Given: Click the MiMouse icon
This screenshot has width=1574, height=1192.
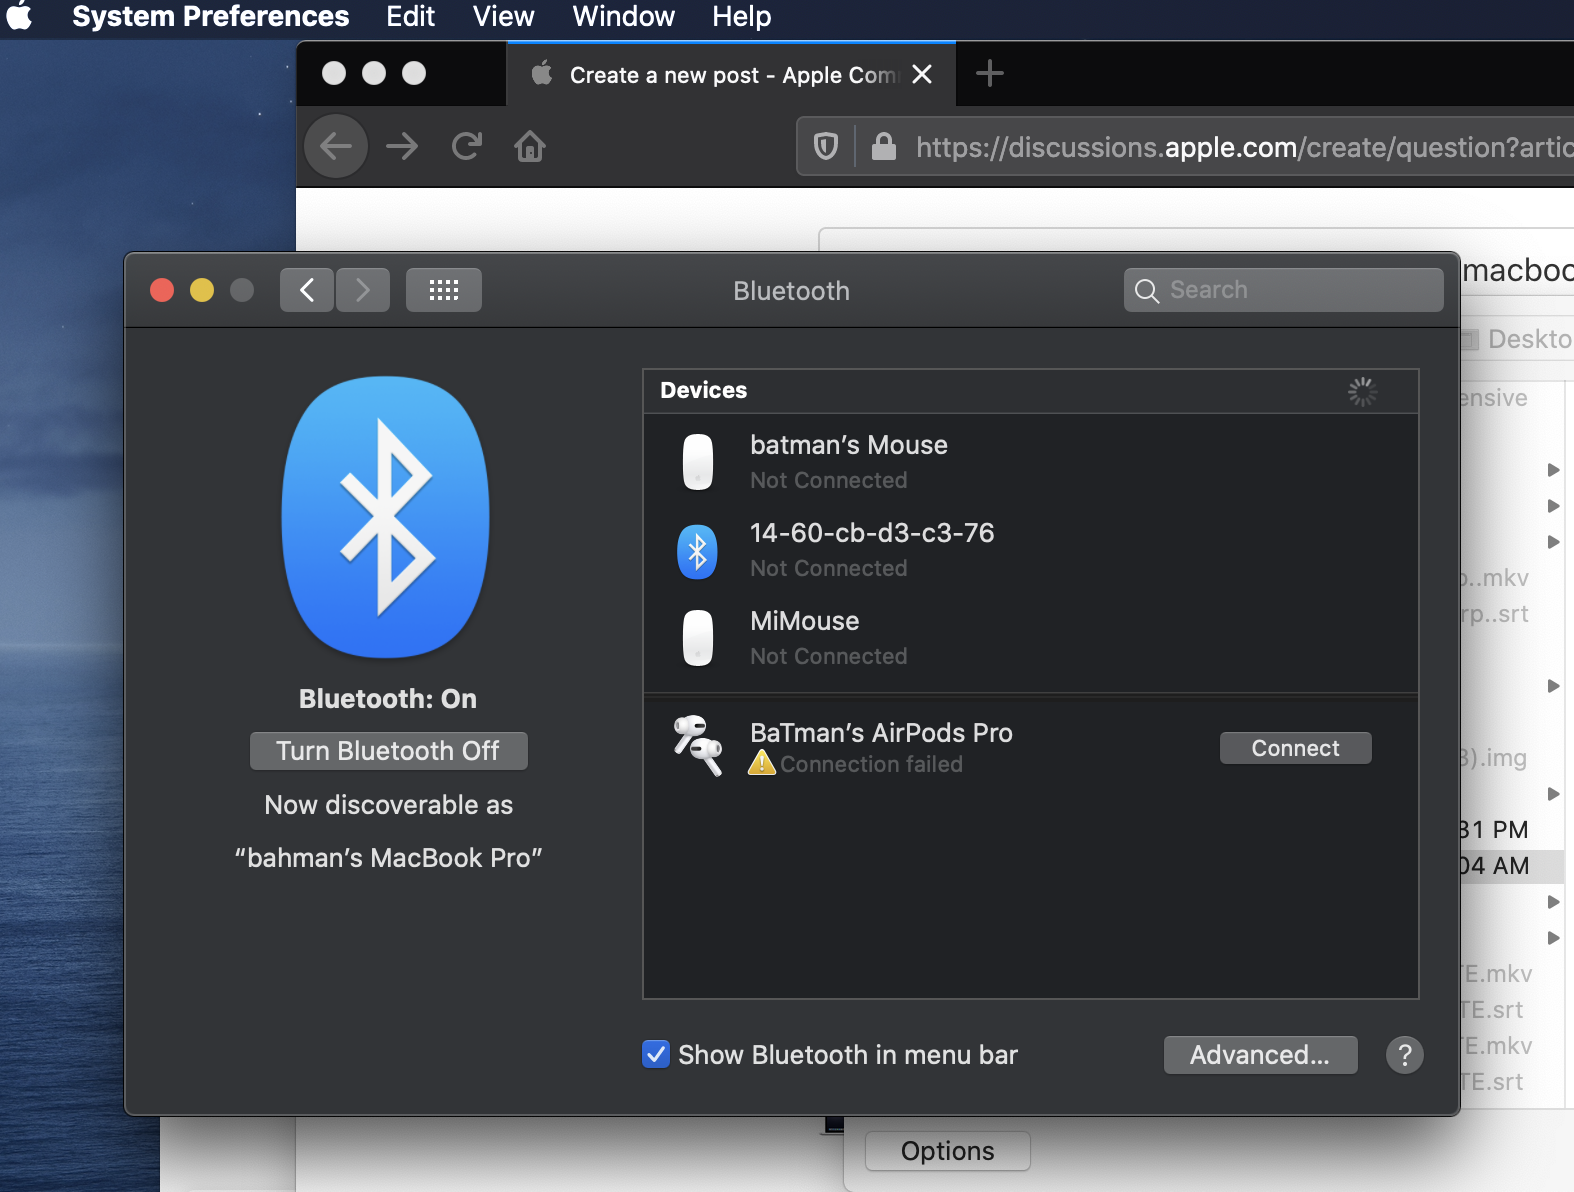Looking at the screenshot, I should point(698,638).
